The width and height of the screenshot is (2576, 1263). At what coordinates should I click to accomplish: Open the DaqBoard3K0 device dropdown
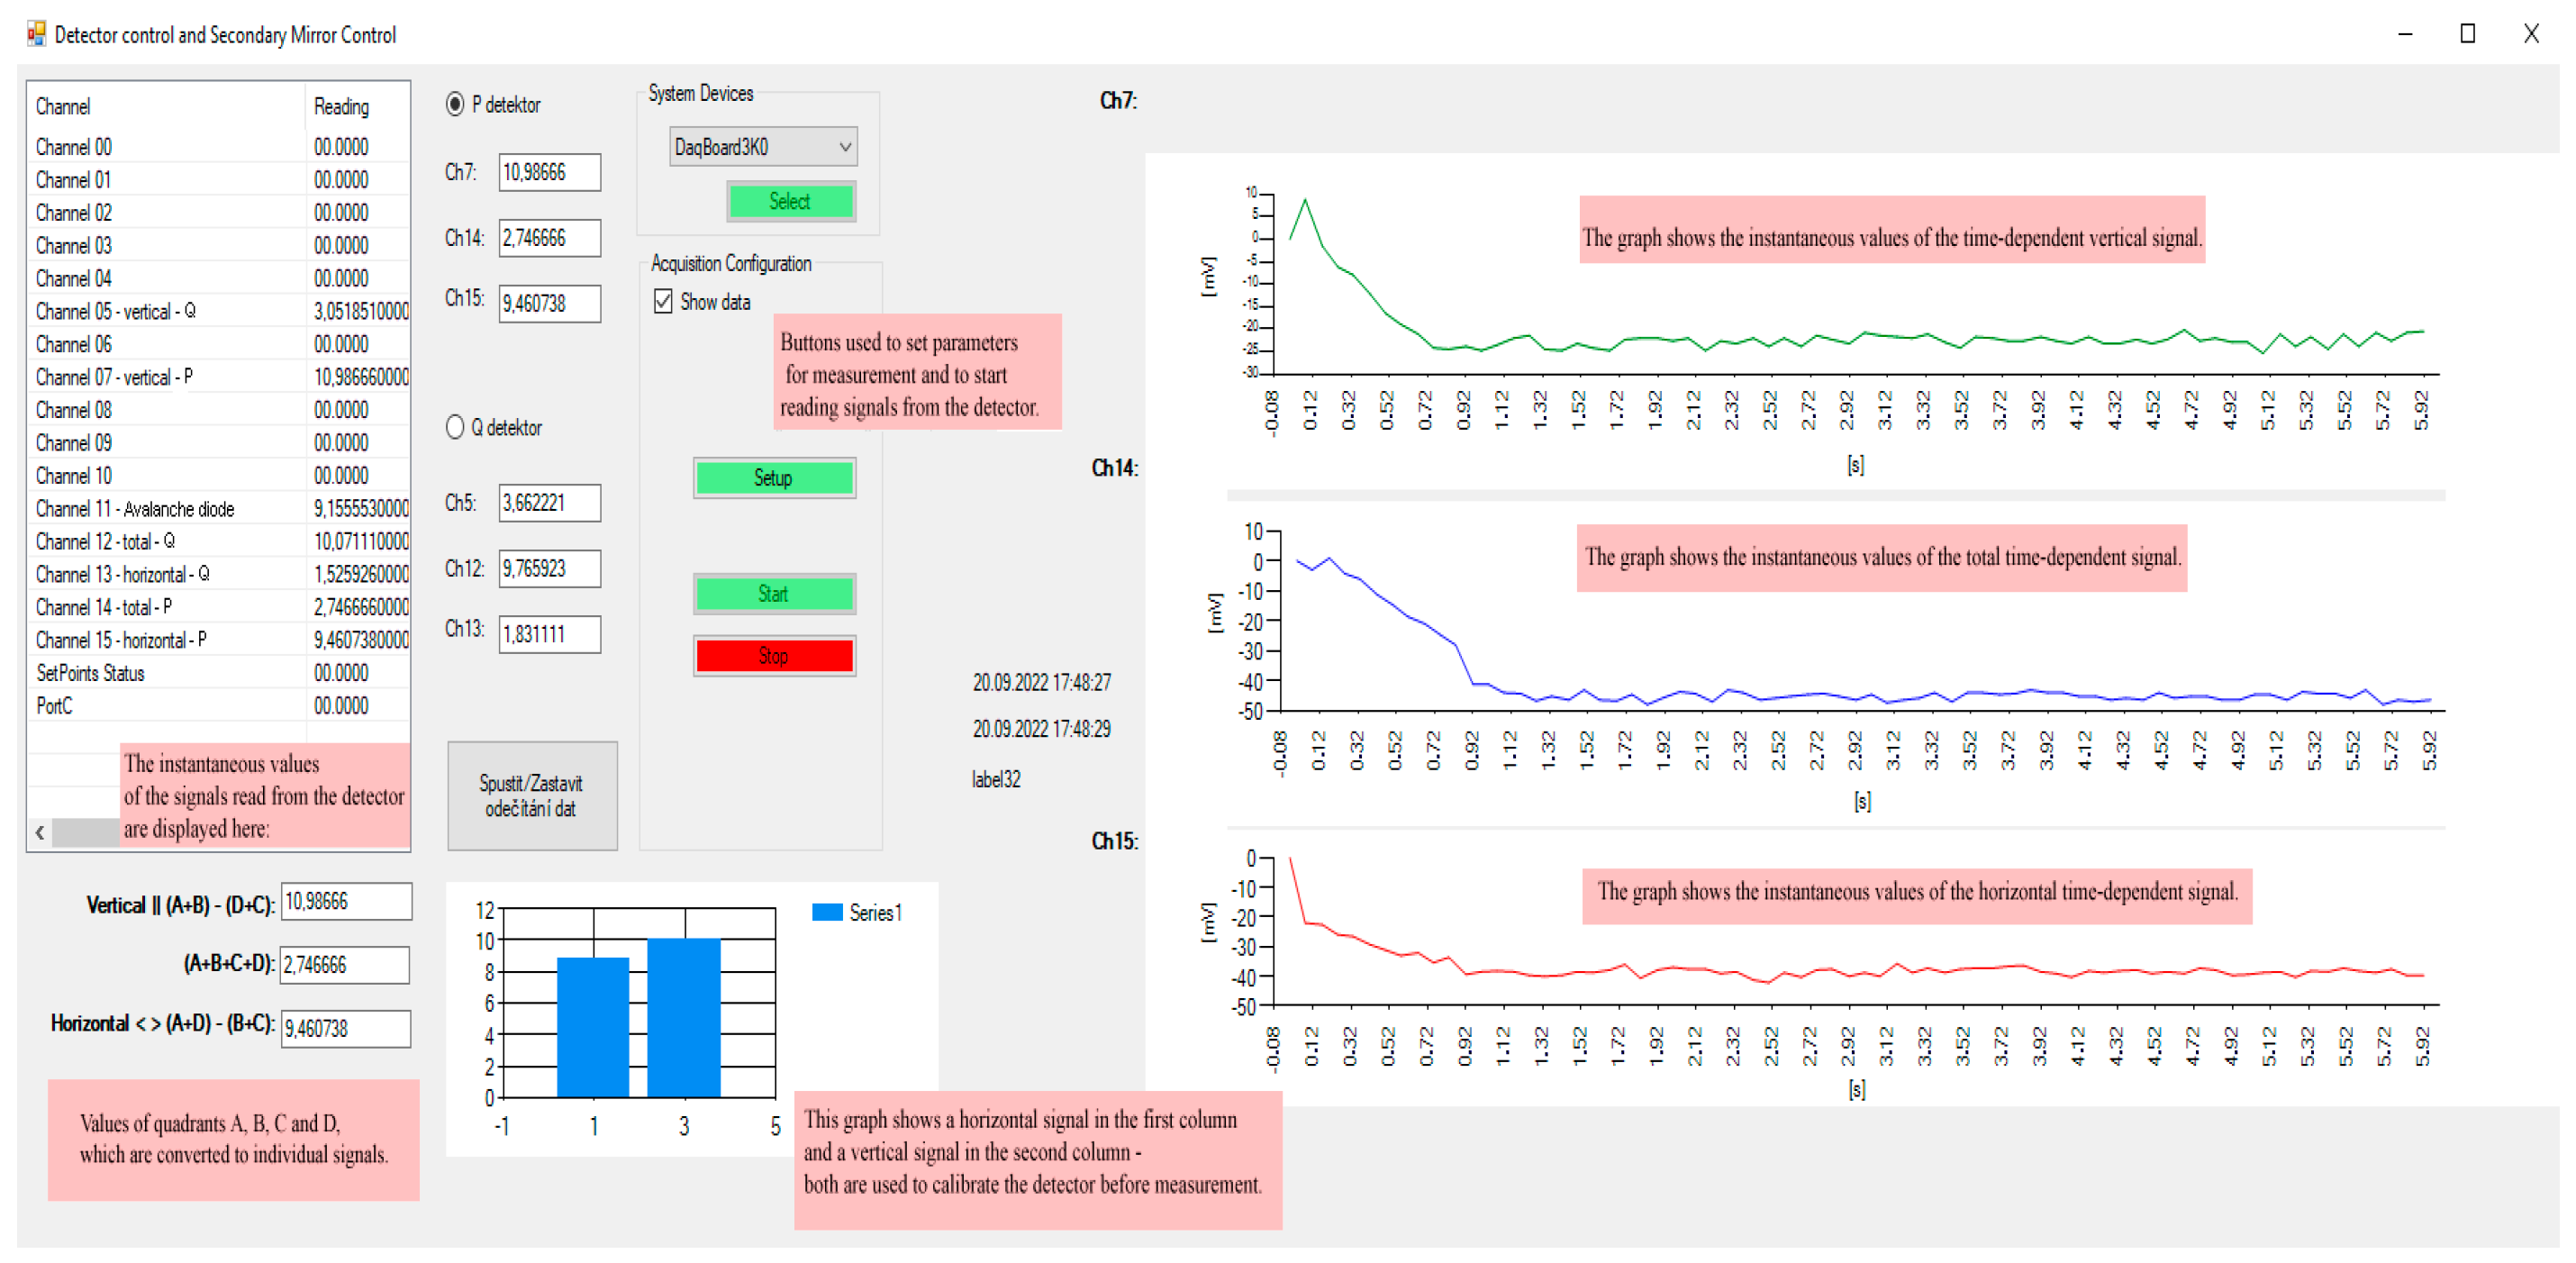750,148
